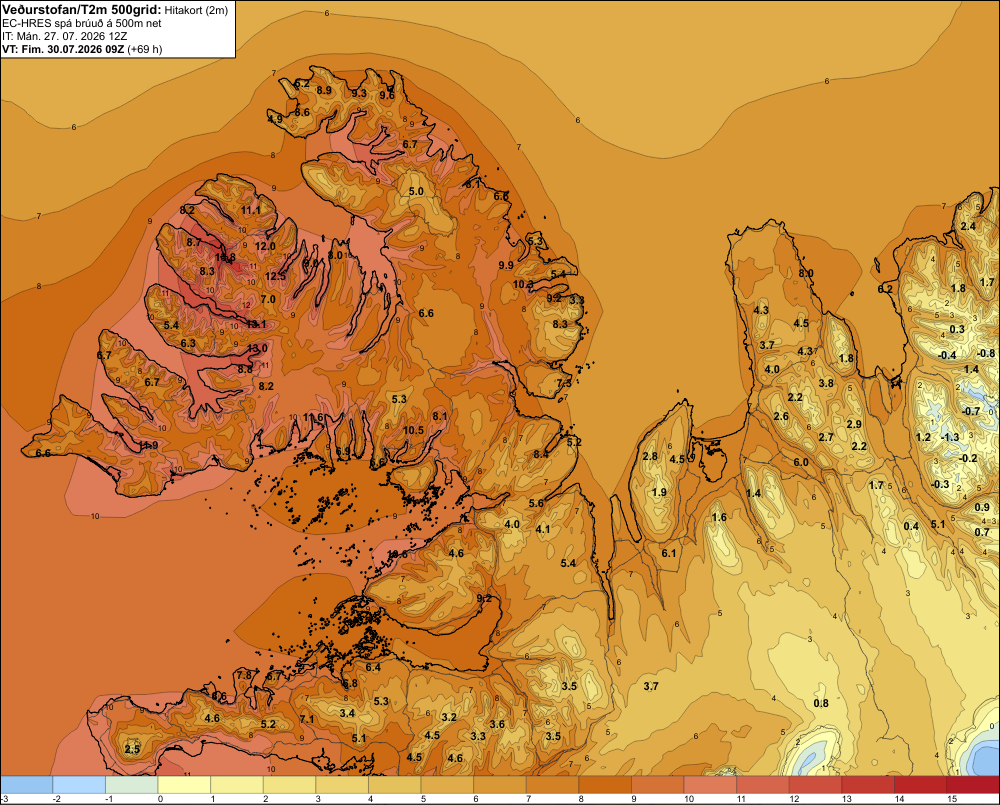The image size is (1000, 805).
Task: Click the legend color segment between 10 and 11
Action: pos(710,784)
